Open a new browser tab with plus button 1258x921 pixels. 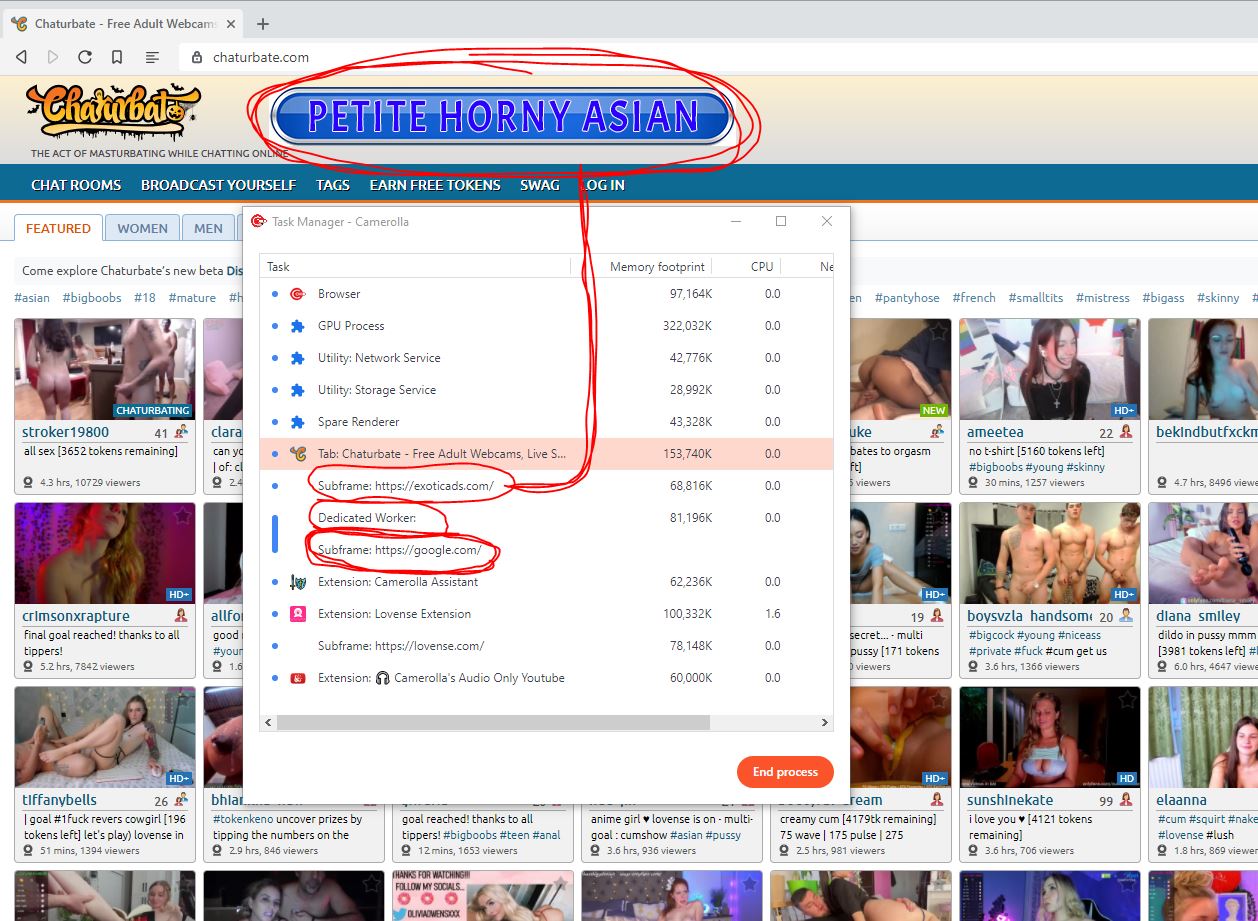(263, 24)
